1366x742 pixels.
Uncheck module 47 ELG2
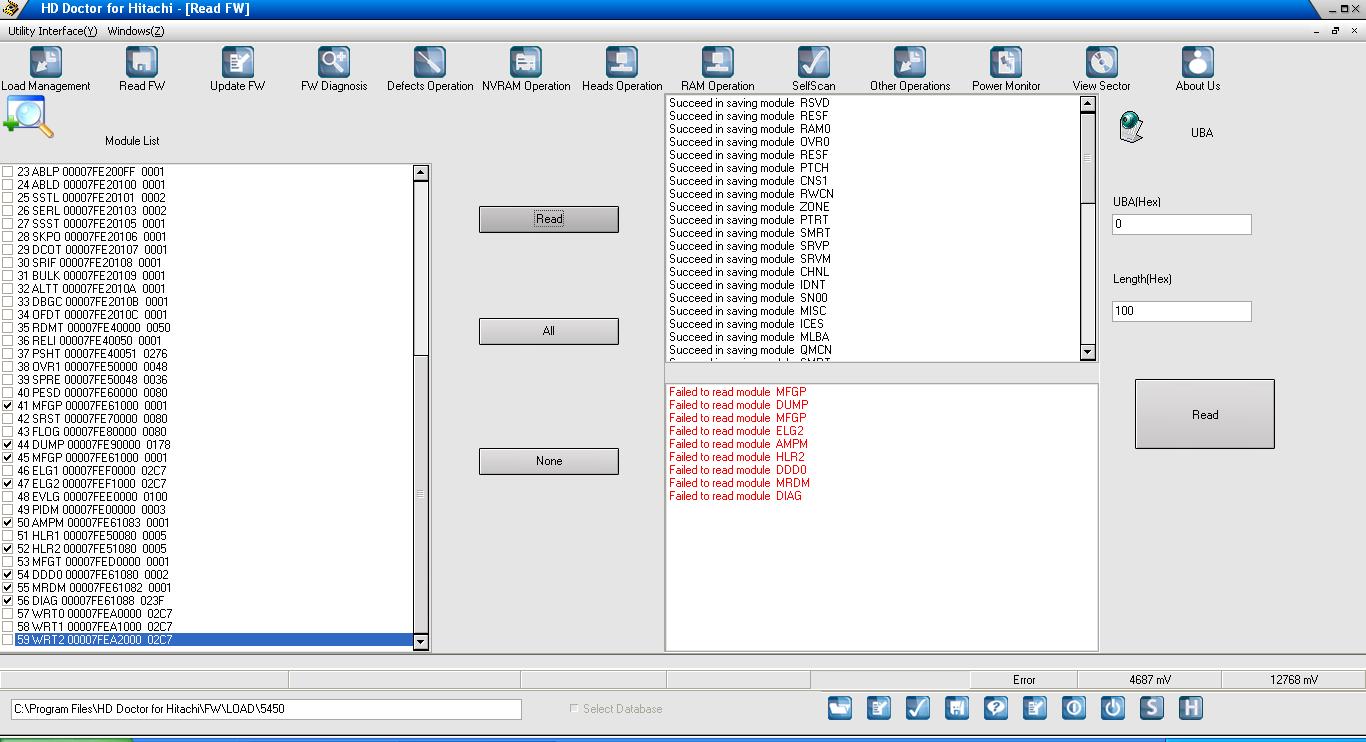[8, 484]
